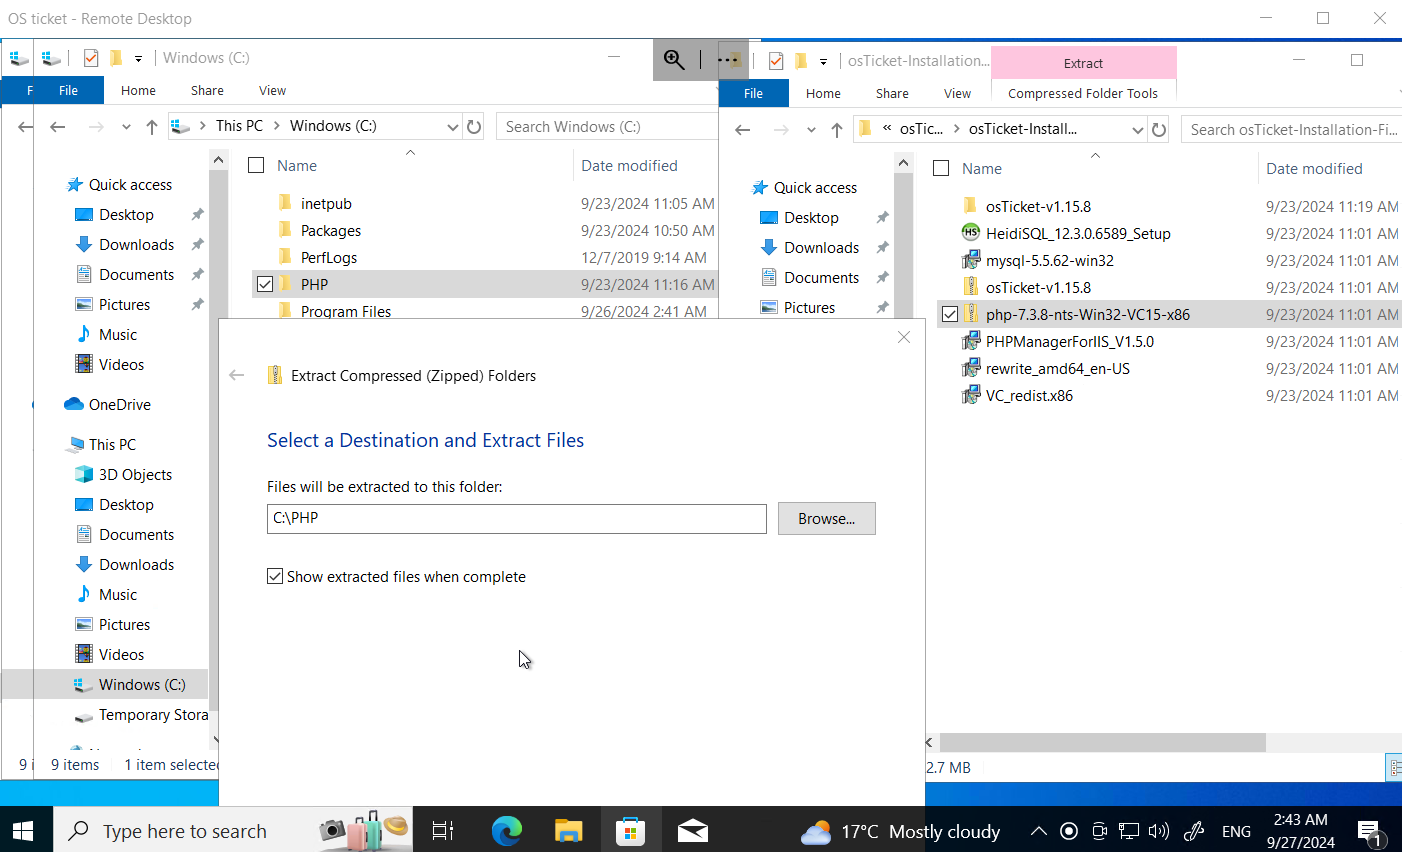
Task: Open Quick Access Toolbar dropdown in left window
Action: (138, 58)
